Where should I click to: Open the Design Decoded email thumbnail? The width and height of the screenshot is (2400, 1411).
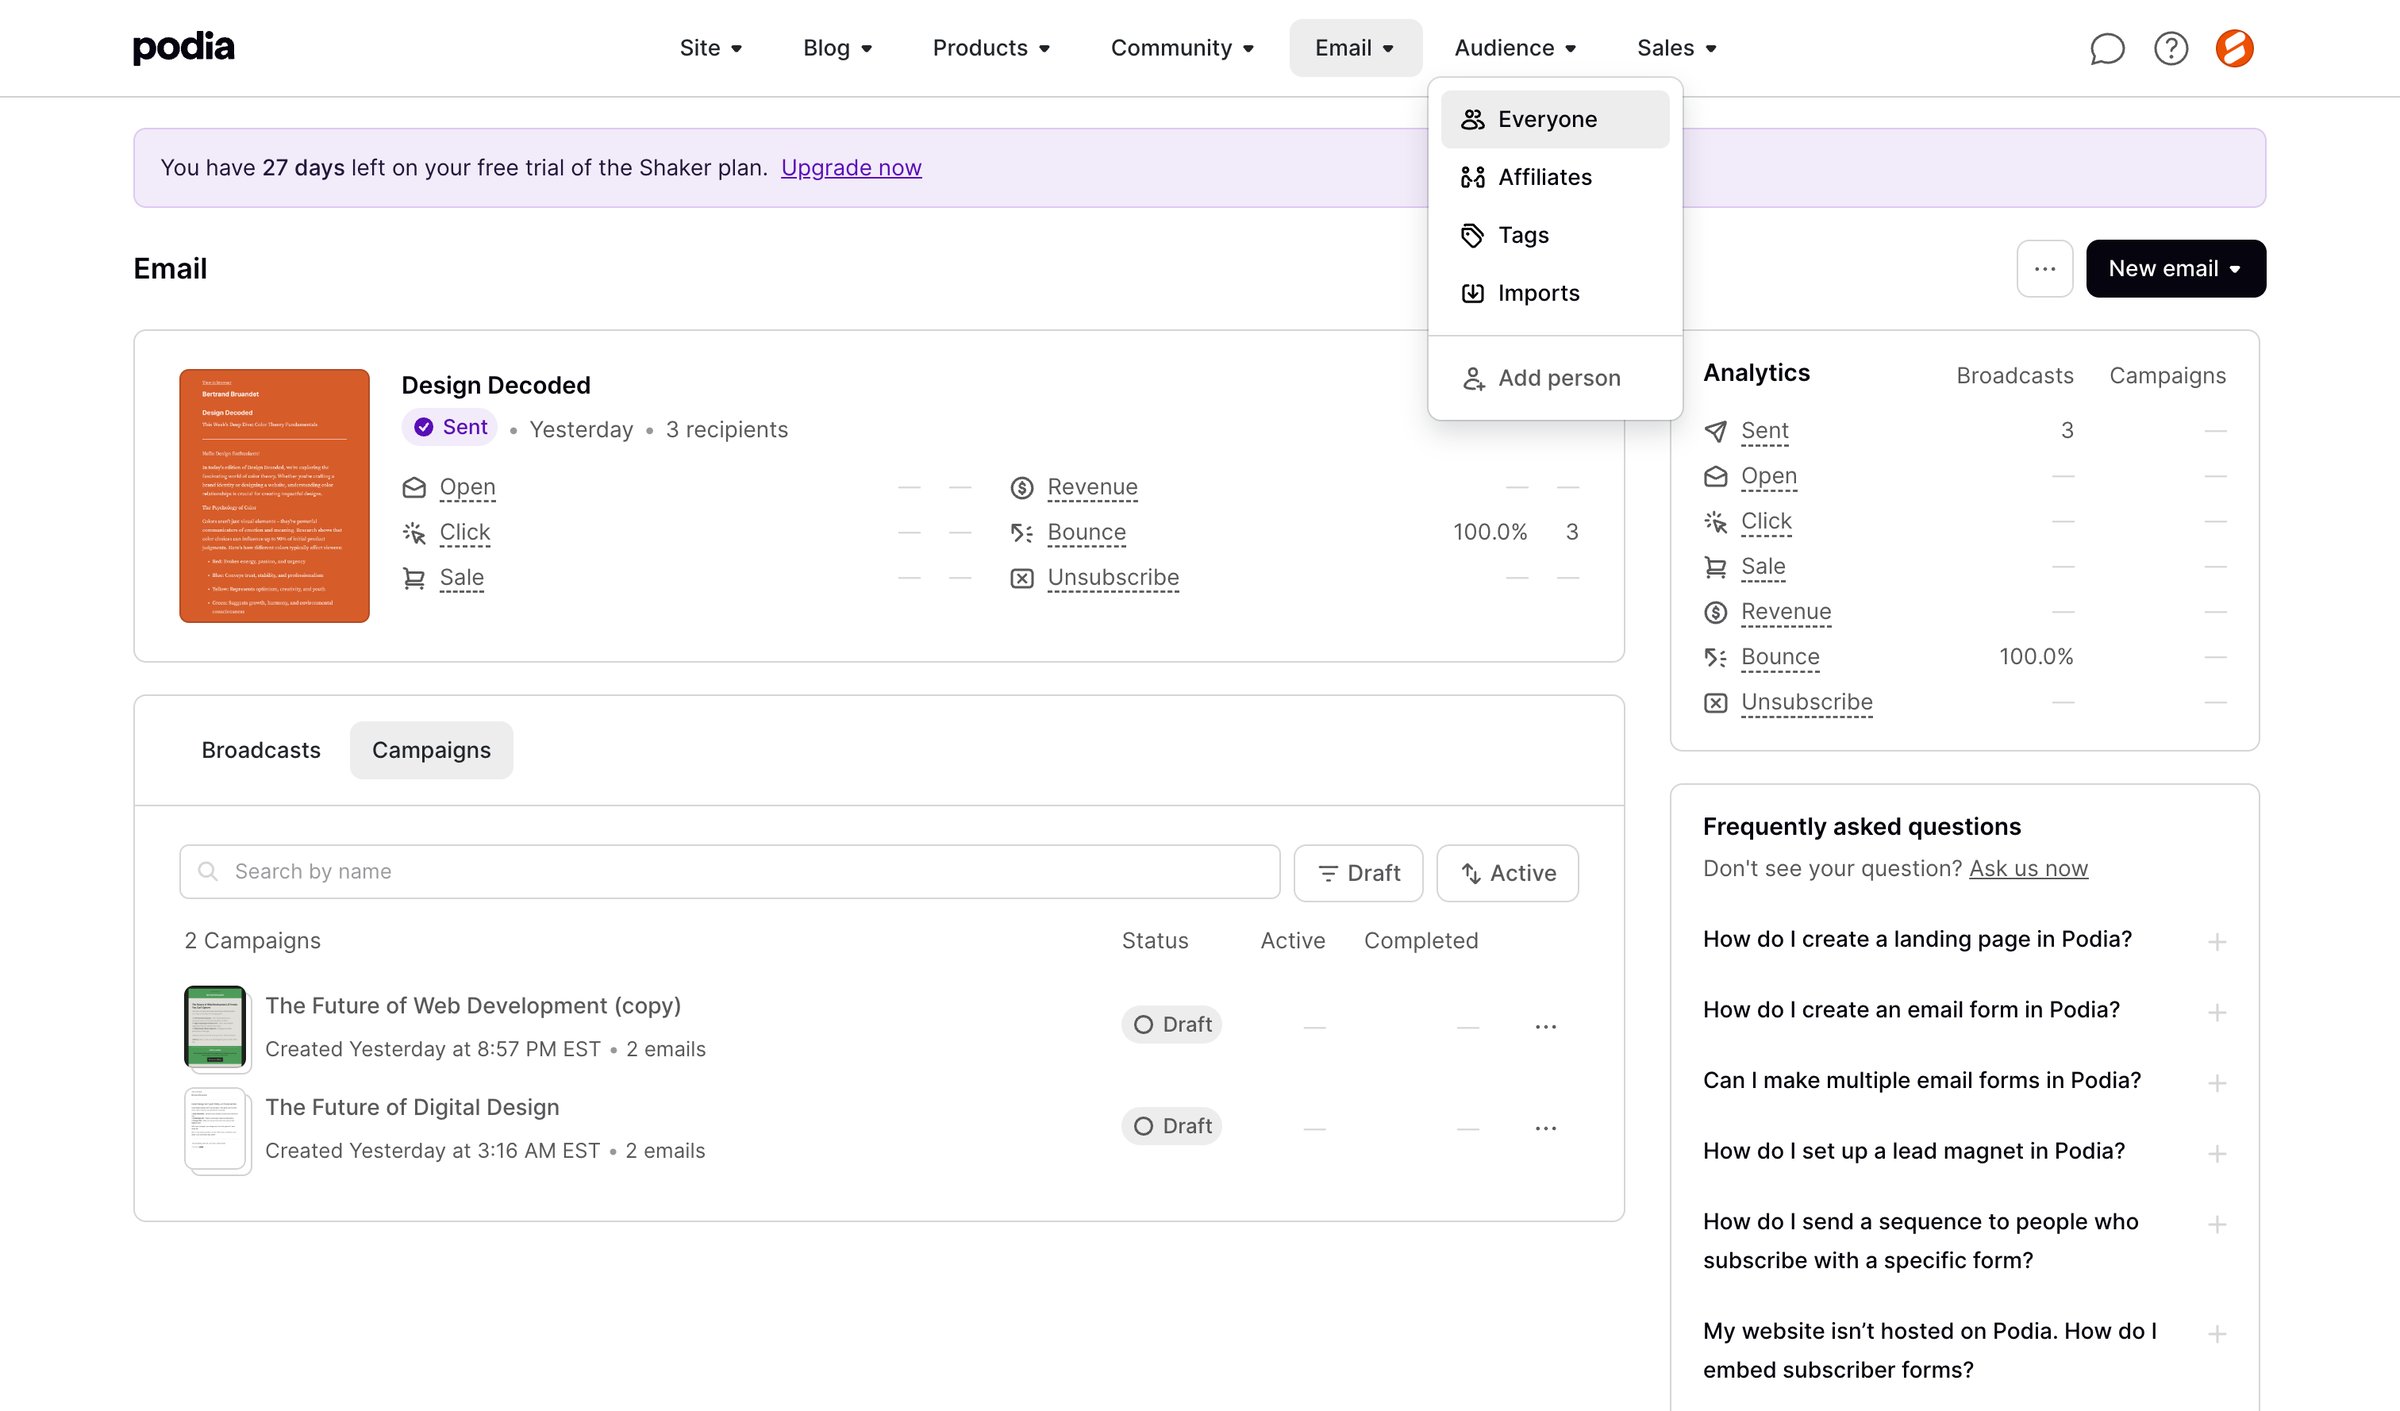click(274, 496)
